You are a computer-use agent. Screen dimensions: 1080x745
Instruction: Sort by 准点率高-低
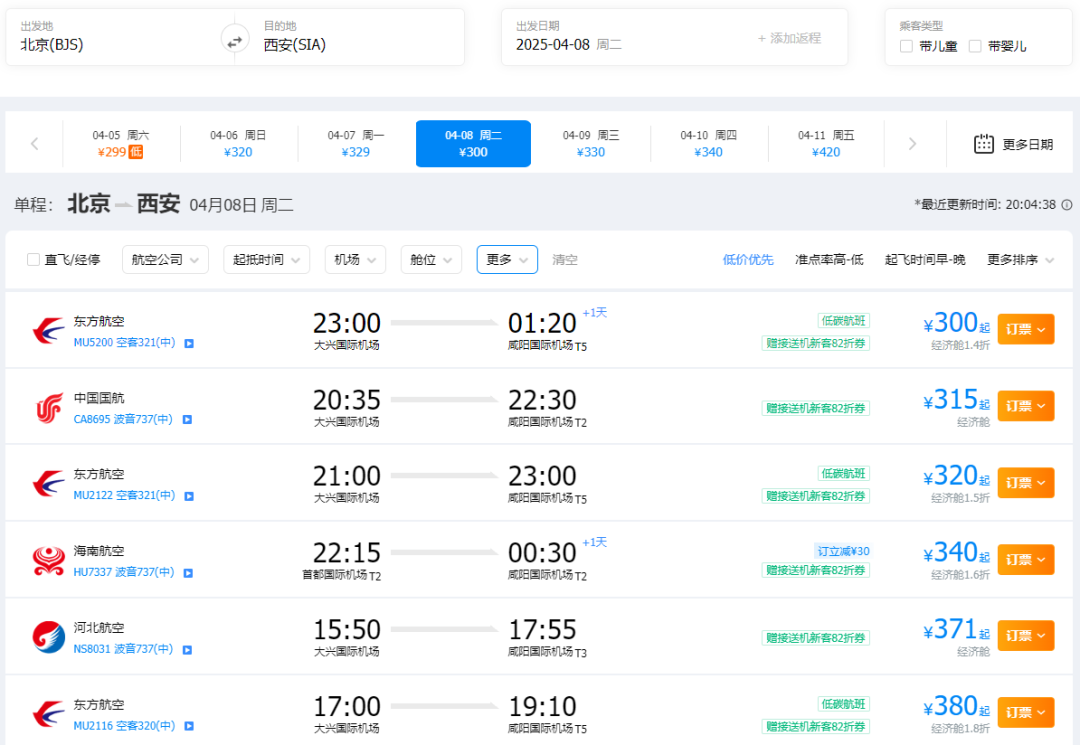(829, 260)
